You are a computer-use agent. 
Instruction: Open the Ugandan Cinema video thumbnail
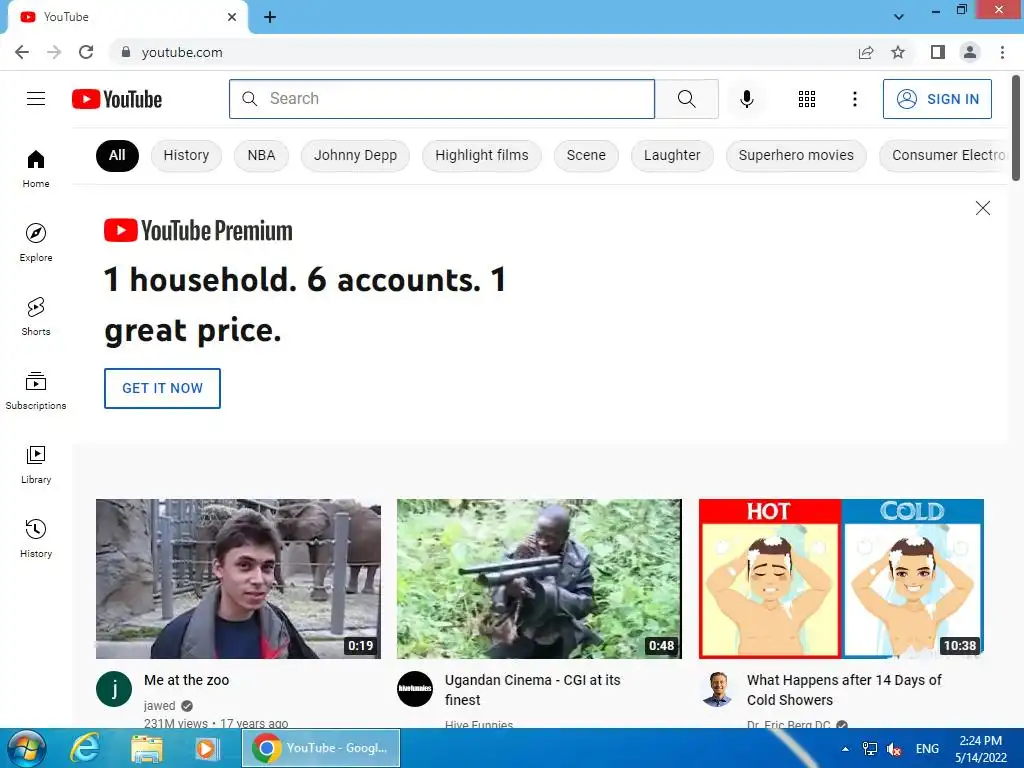tap(539, 579)
